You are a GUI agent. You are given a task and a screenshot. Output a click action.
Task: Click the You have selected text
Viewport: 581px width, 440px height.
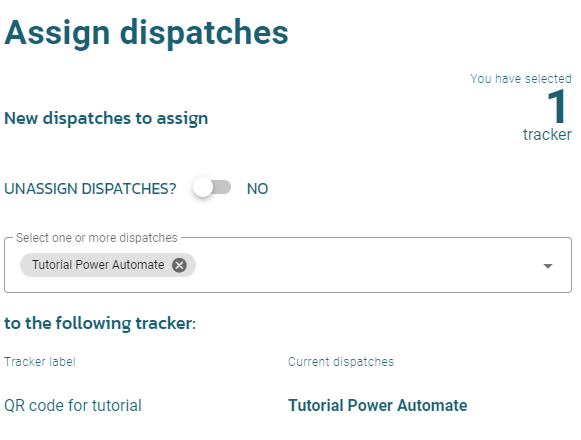(521, 79)
